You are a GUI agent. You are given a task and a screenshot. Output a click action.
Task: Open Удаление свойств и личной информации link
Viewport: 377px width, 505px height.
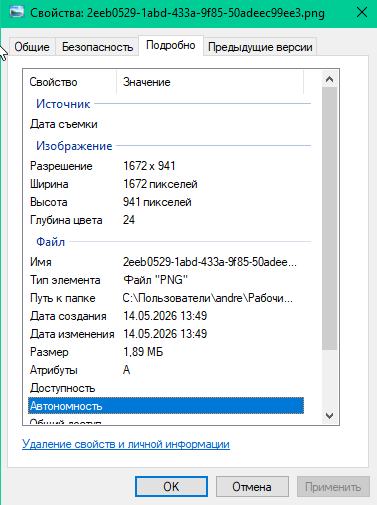pos(126,444)
